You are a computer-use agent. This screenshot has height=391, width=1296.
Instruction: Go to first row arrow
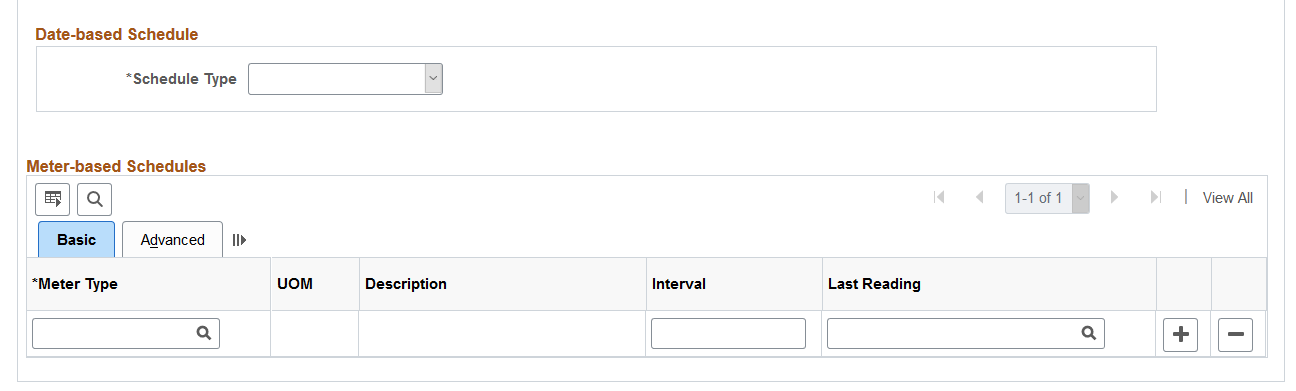coord(939,198)
